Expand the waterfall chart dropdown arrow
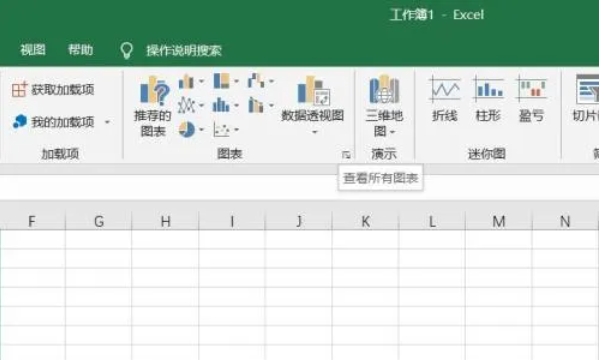Image resolution: width=604 pixels, height=360 pixels. click(271, 81)
